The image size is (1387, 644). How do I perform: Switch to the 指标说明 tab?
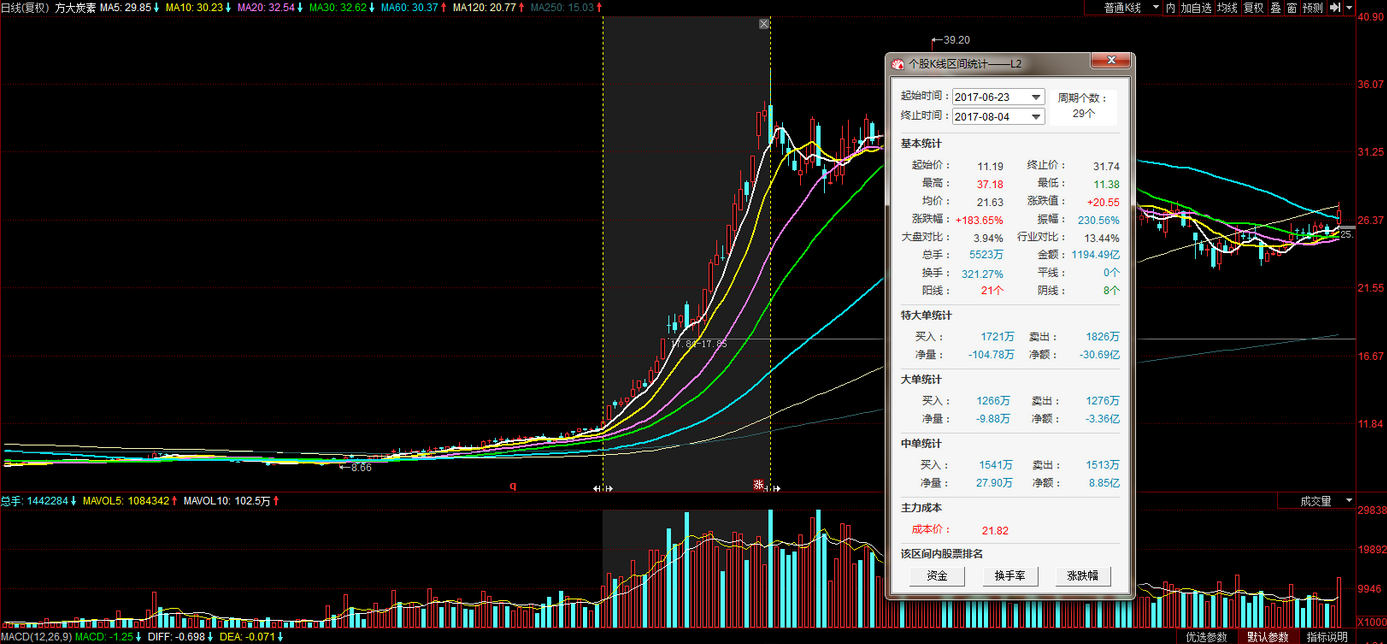(x=1326, y=637)
